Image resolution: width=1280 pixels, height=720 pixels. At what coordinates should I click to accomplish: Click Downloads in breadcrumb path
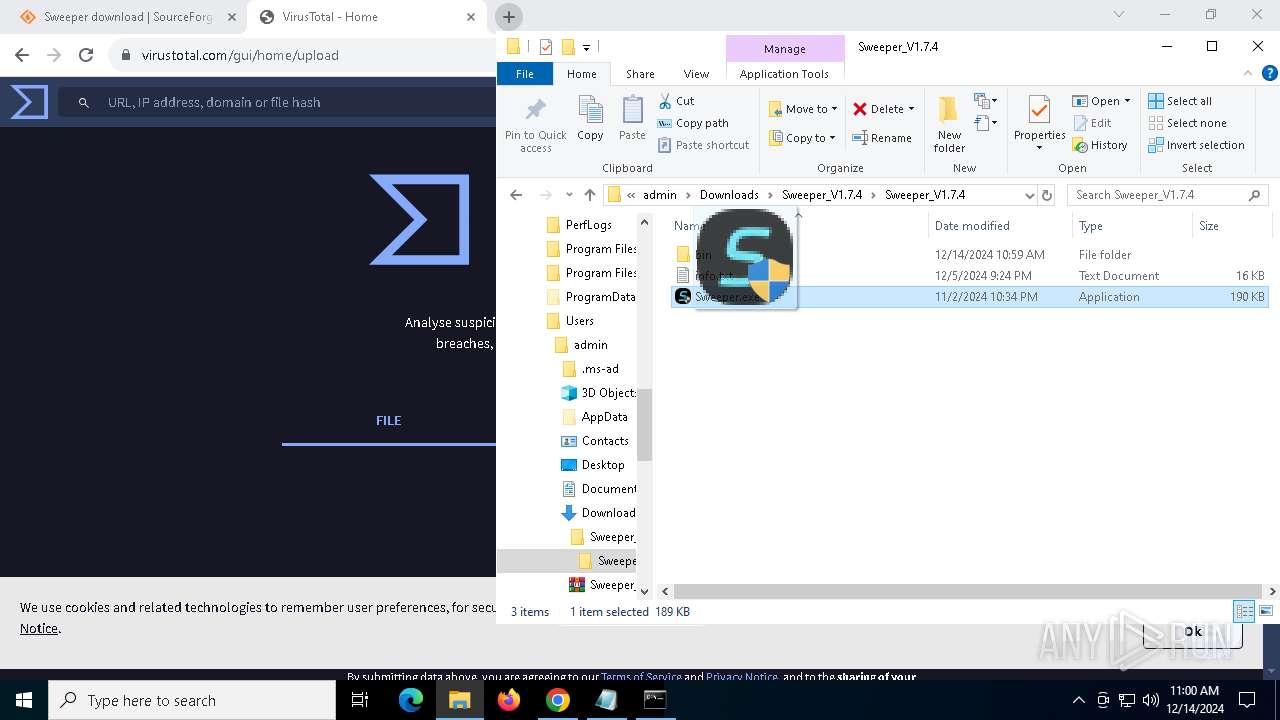coord(729,195)
